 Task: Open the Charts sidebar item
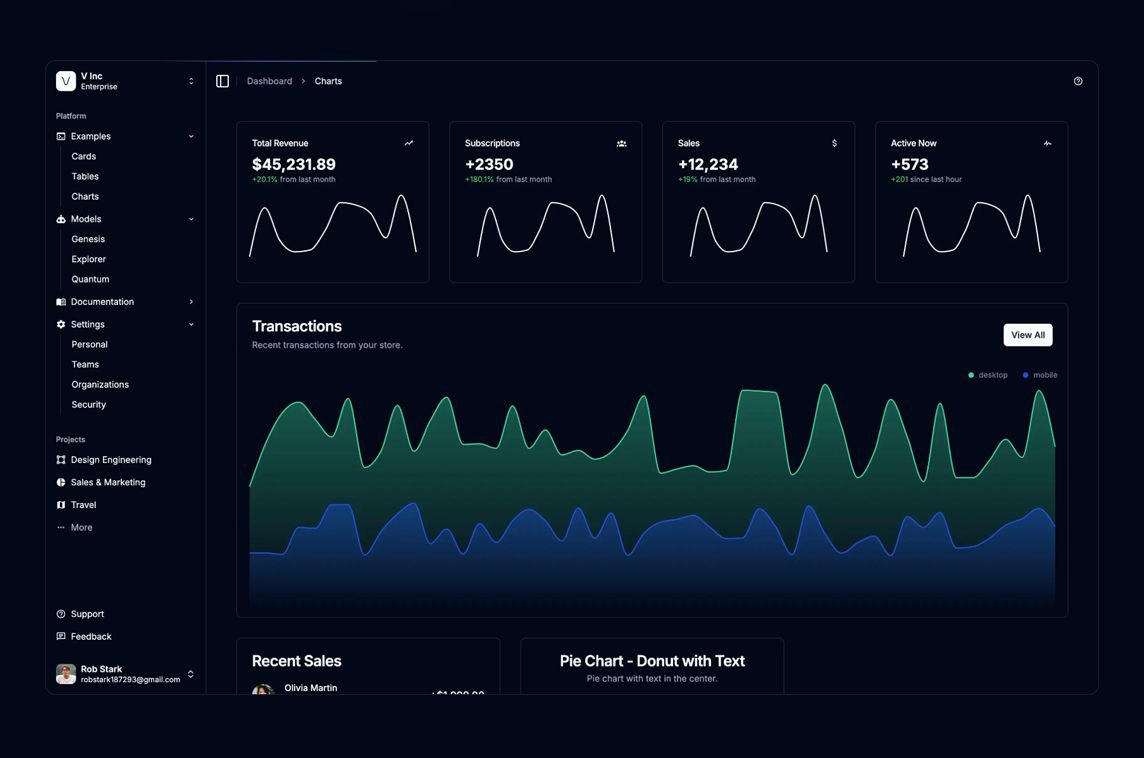(85, 196)
